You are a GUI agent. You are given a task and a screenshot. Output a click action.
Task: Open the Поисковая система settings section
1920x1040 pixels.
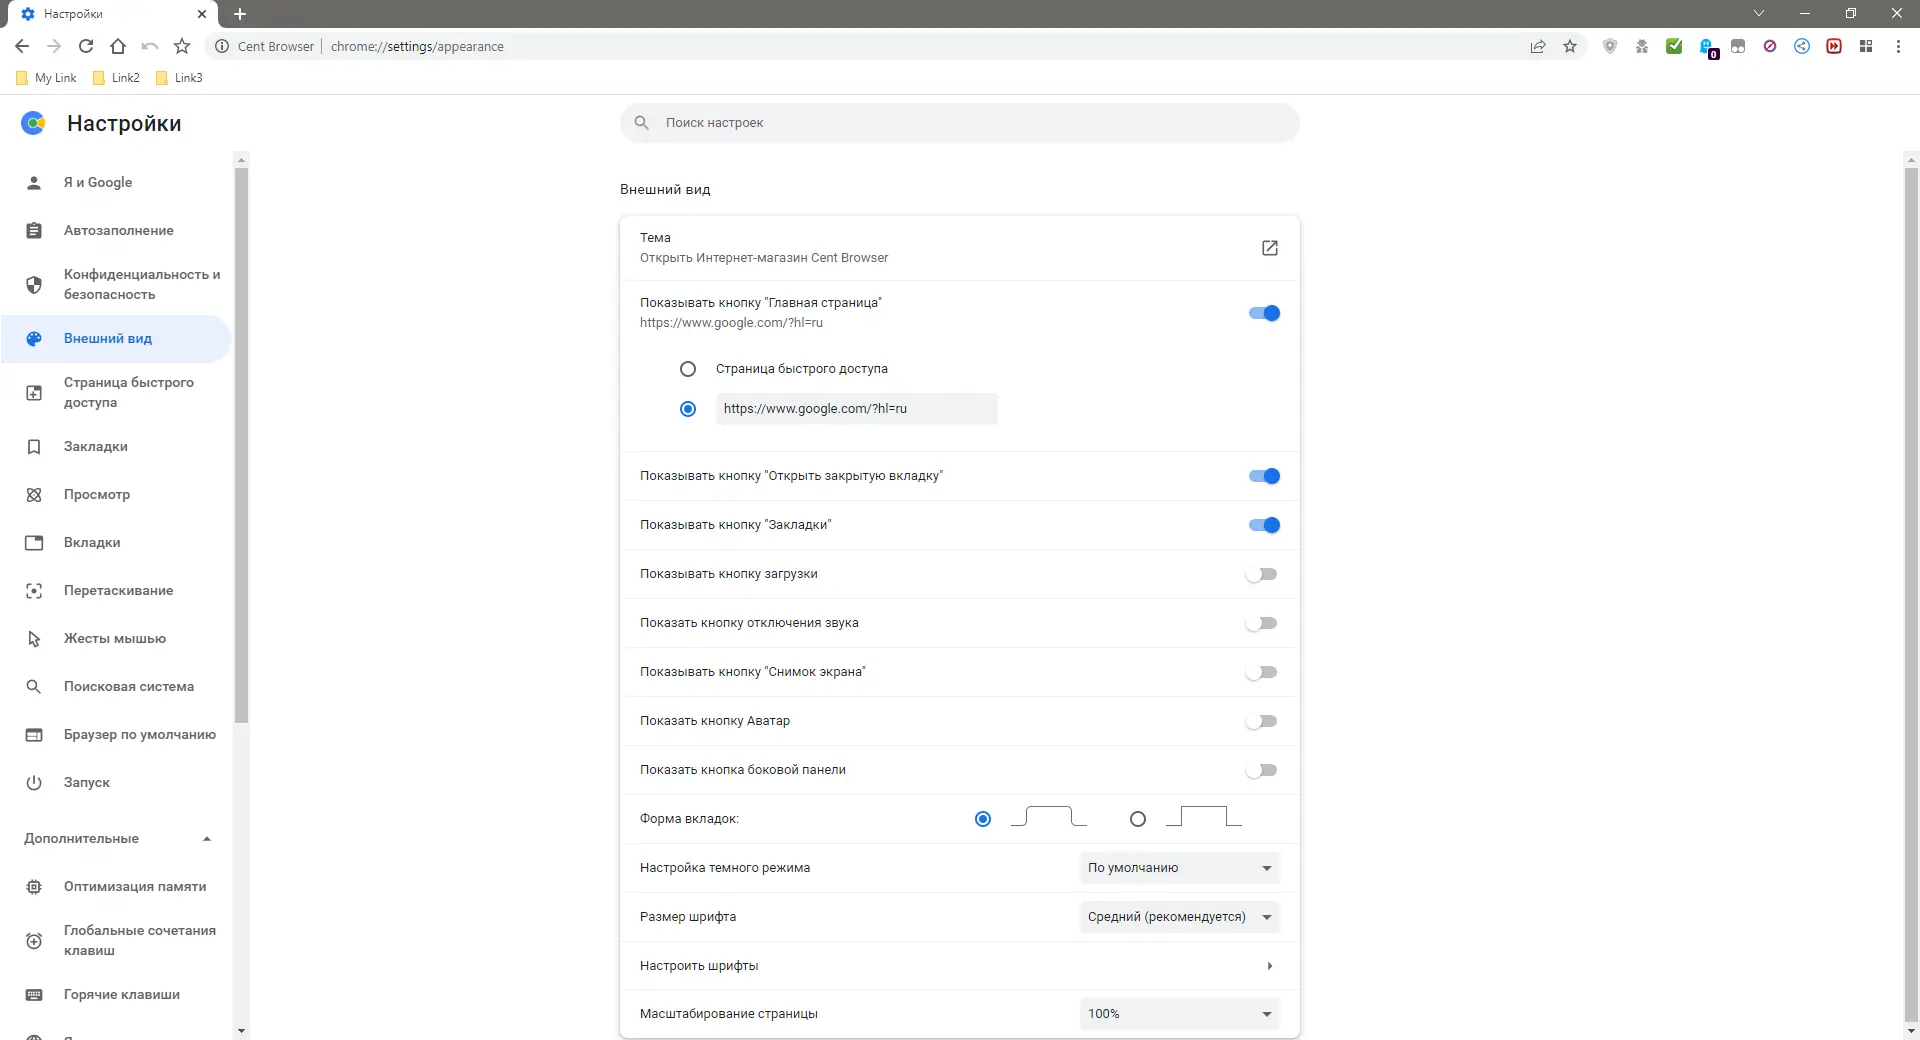coord(128,687)
